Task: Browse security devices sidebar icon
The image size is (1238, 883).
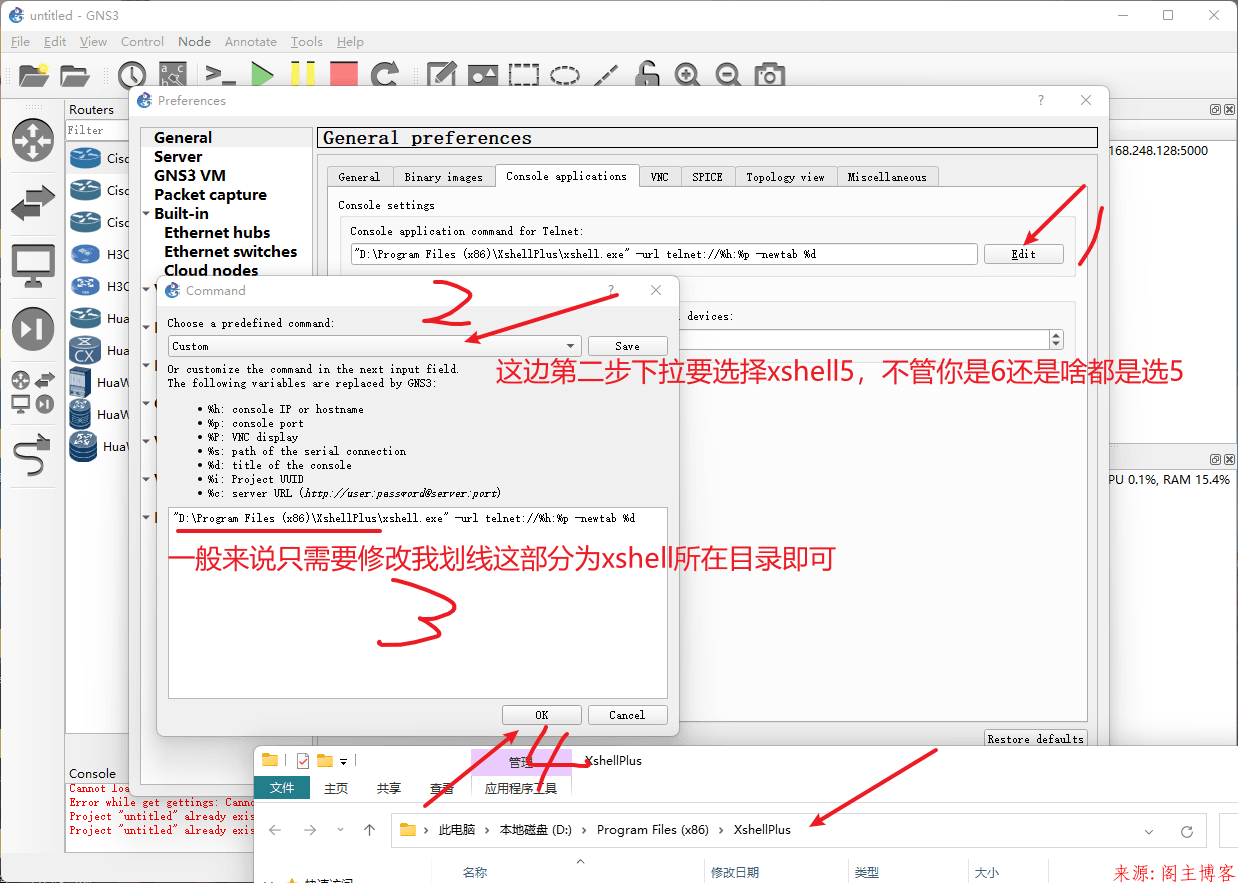Action: pyautogui.click(x=33, y=329)
